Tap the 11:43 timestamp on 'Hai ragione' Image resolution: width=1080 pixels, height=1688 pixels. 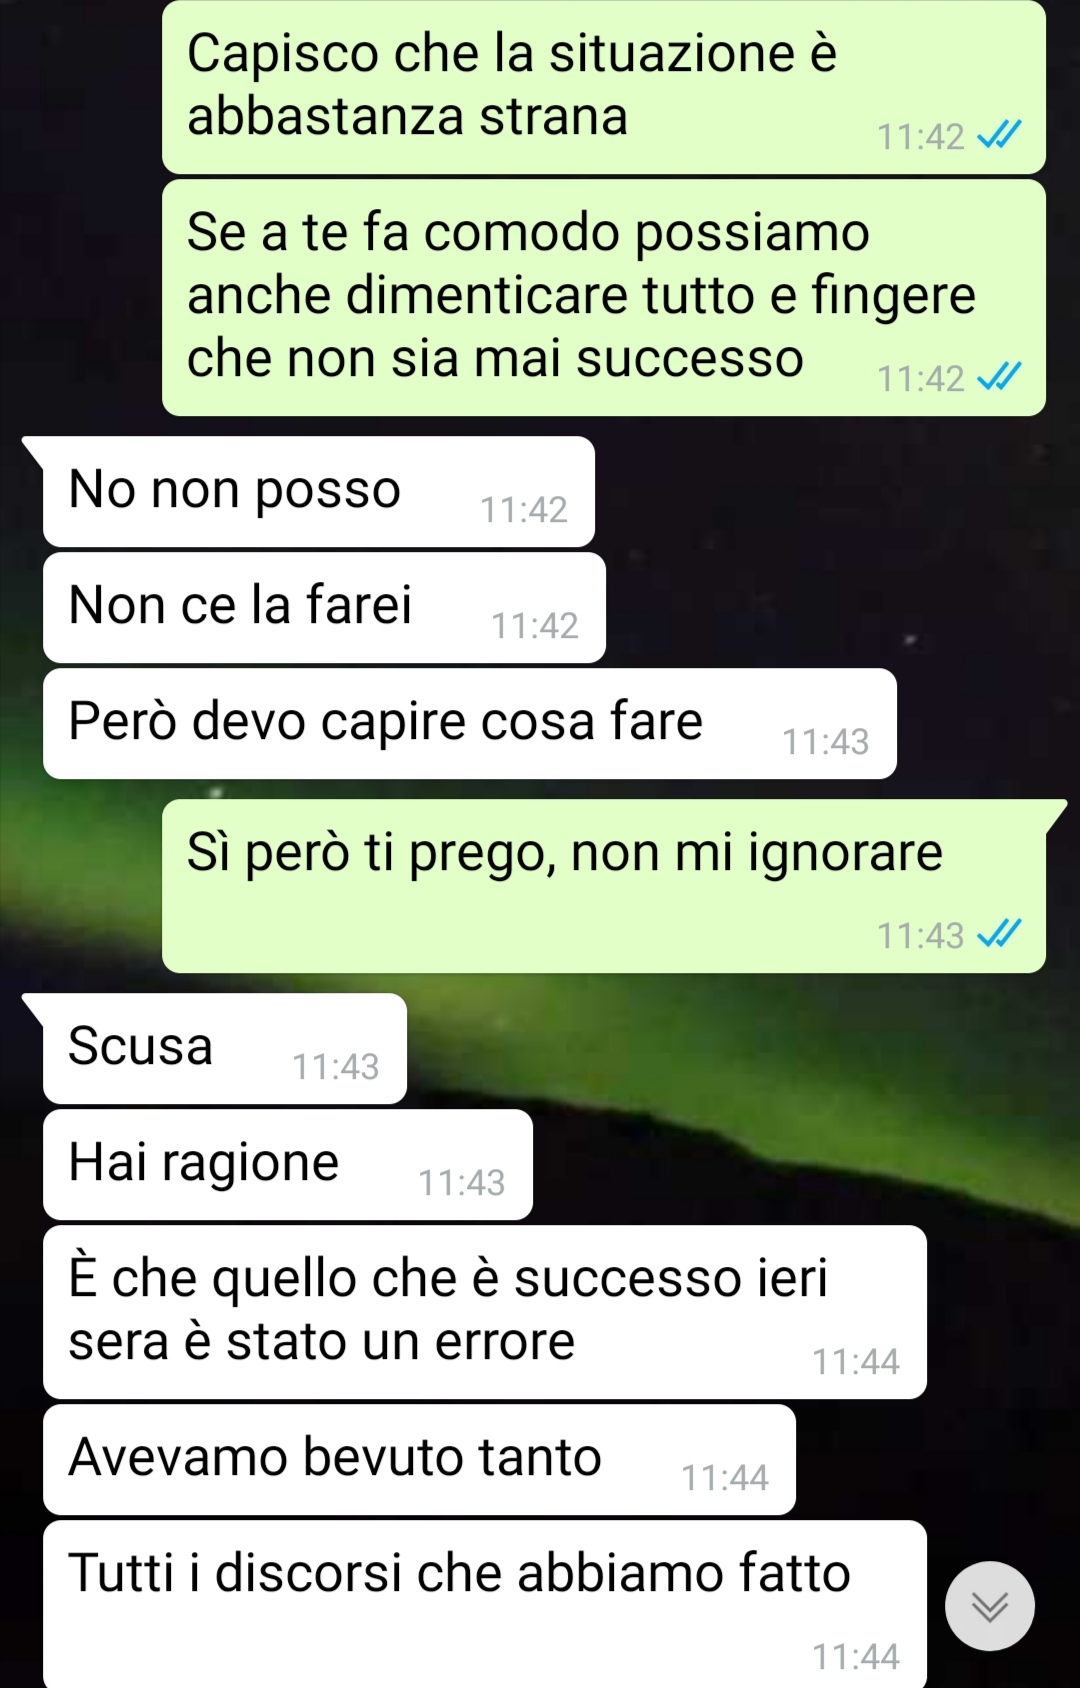point(462,1183)
